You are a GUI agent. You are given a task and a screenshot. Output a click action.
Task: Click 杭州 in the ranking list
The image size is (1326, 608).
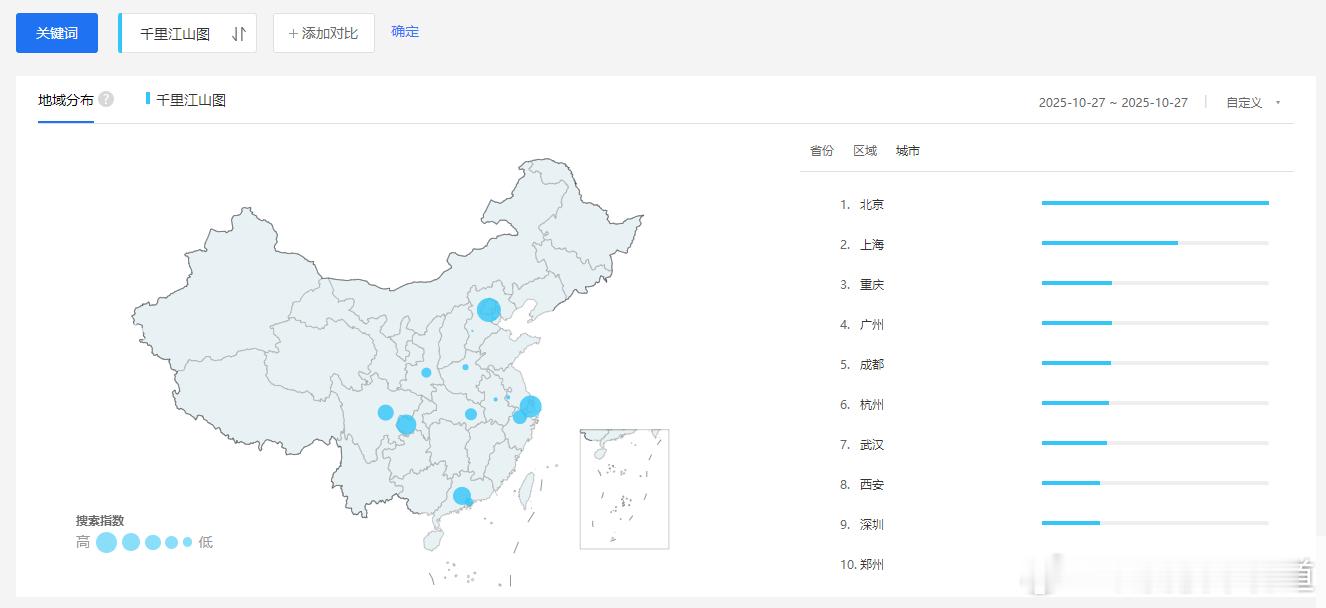pos(872,405)
